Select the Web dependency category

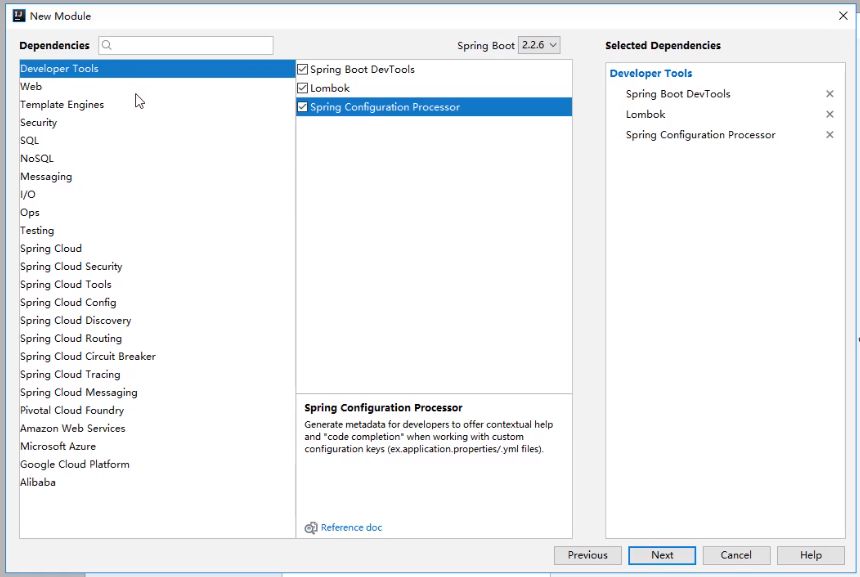[31, 87]
